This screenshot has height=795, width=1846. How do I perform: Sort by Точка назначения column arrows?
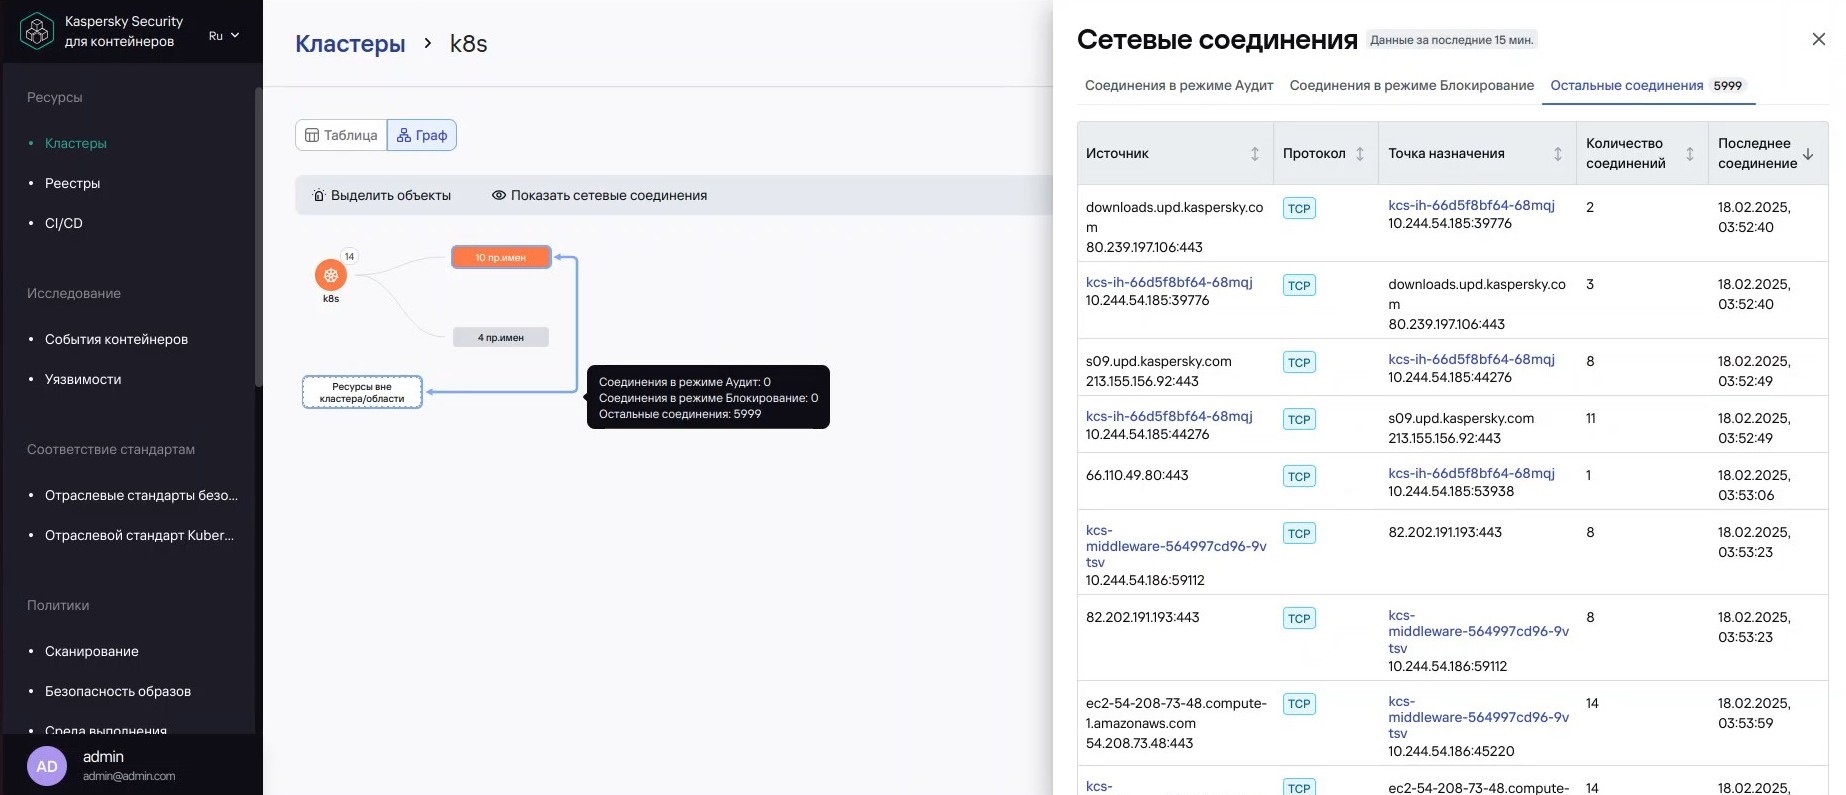[1558, 154]
